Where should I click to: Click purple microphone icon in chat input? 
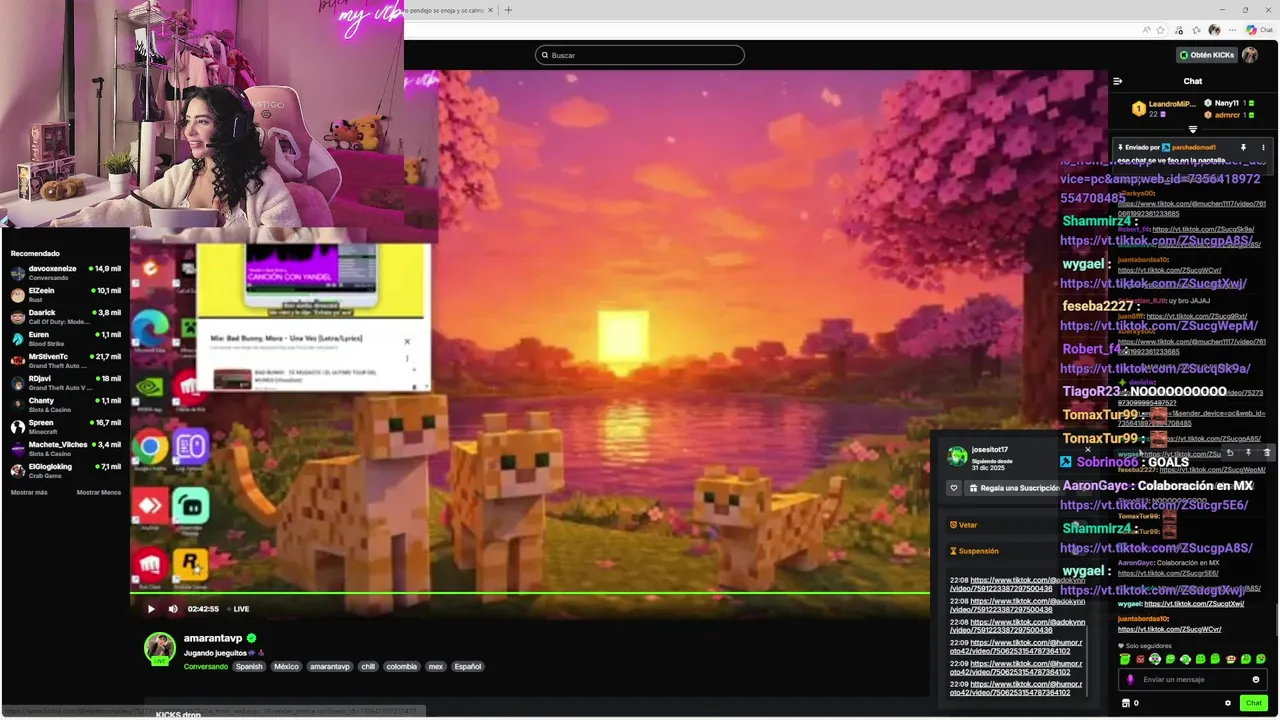tap(1130, 680)
